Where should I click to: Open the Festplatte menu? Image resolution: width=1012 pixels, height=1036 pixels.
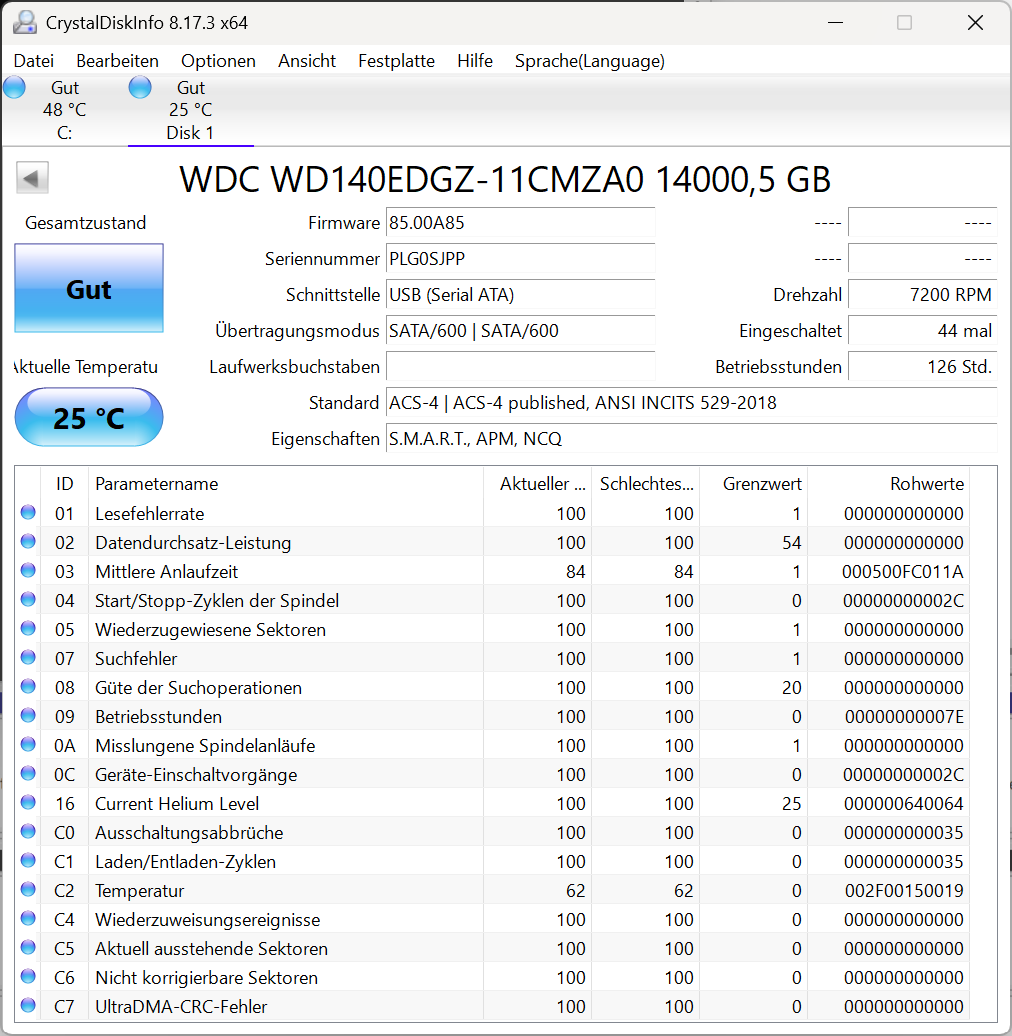(x=396, y=61)
